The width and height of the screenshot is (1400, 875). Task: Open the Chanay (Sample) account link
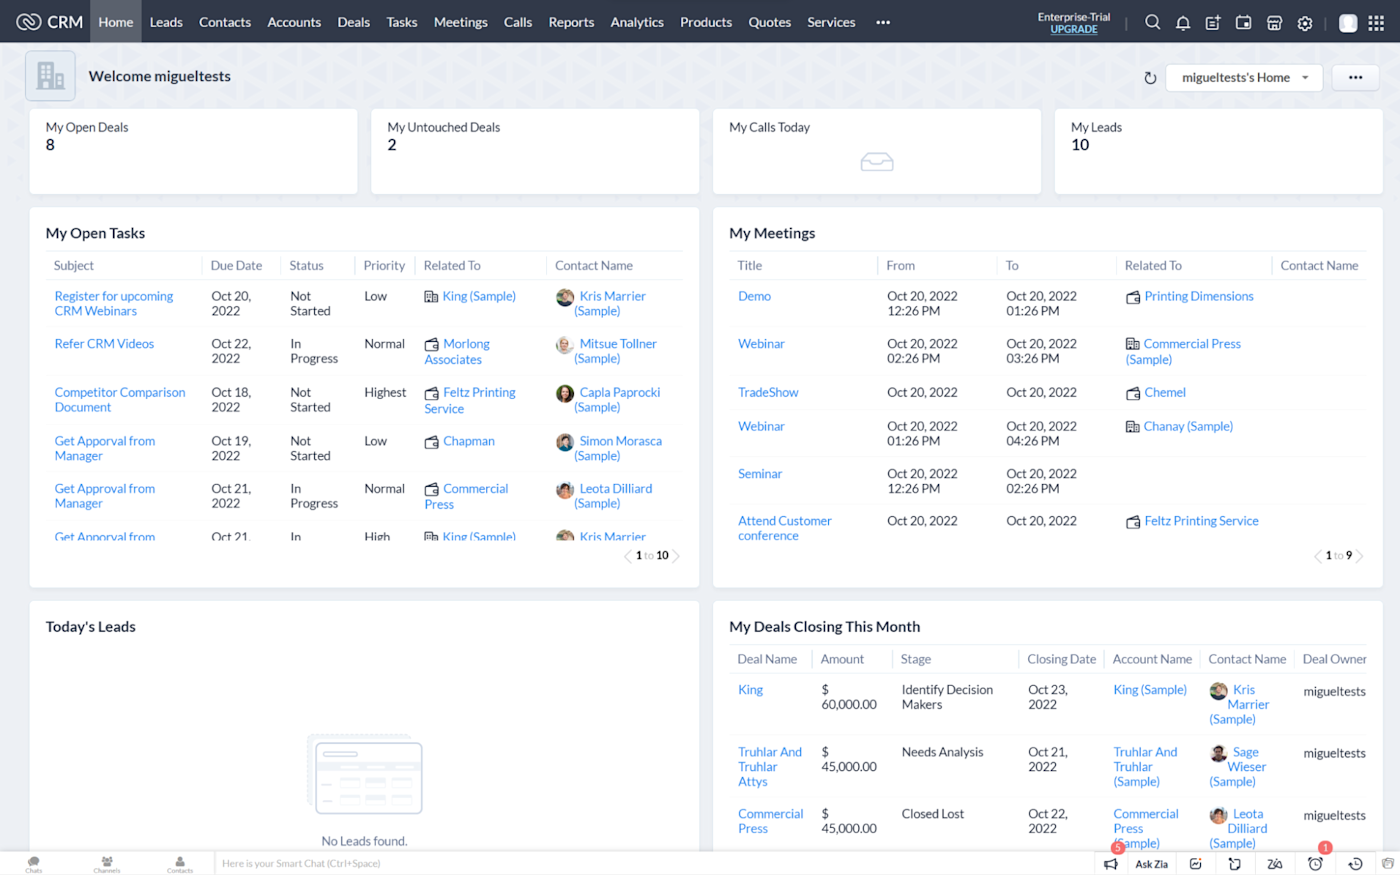[1188, 426]
